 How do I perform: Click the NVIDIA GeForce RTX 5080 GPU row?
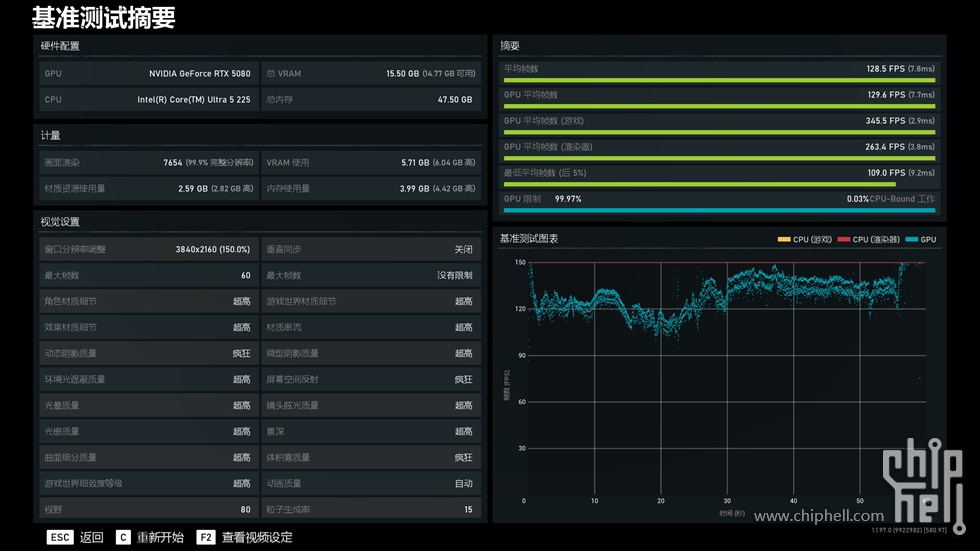[147, 73]
